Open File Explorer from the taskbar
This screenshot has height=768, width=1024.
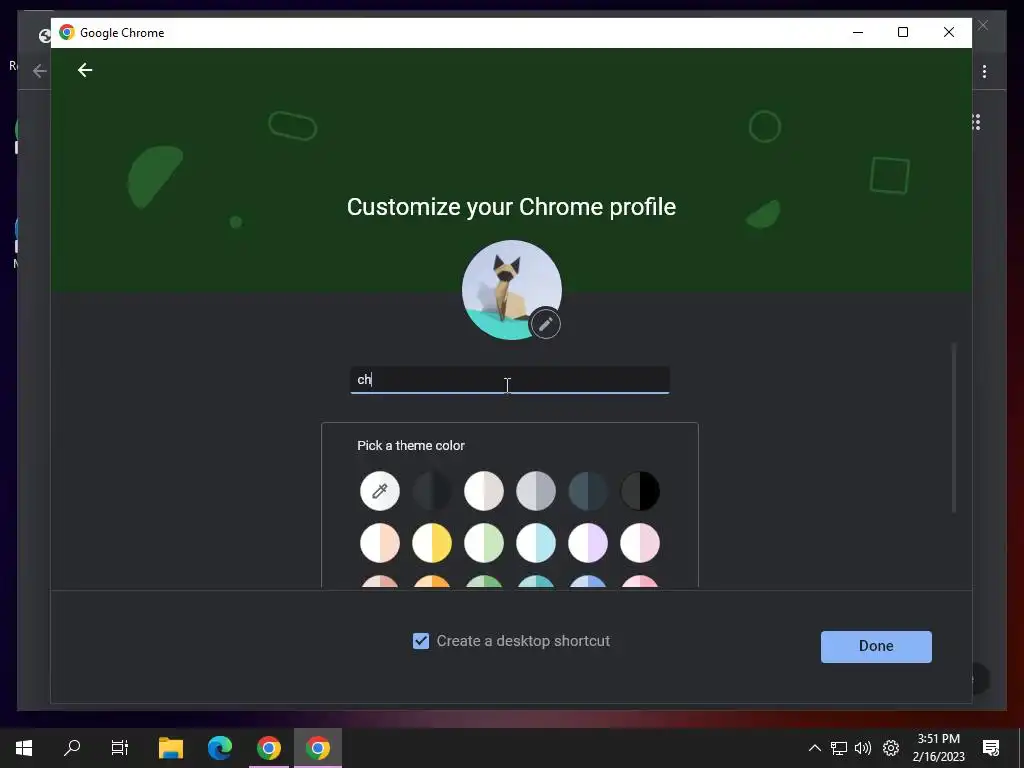[171, 748]
